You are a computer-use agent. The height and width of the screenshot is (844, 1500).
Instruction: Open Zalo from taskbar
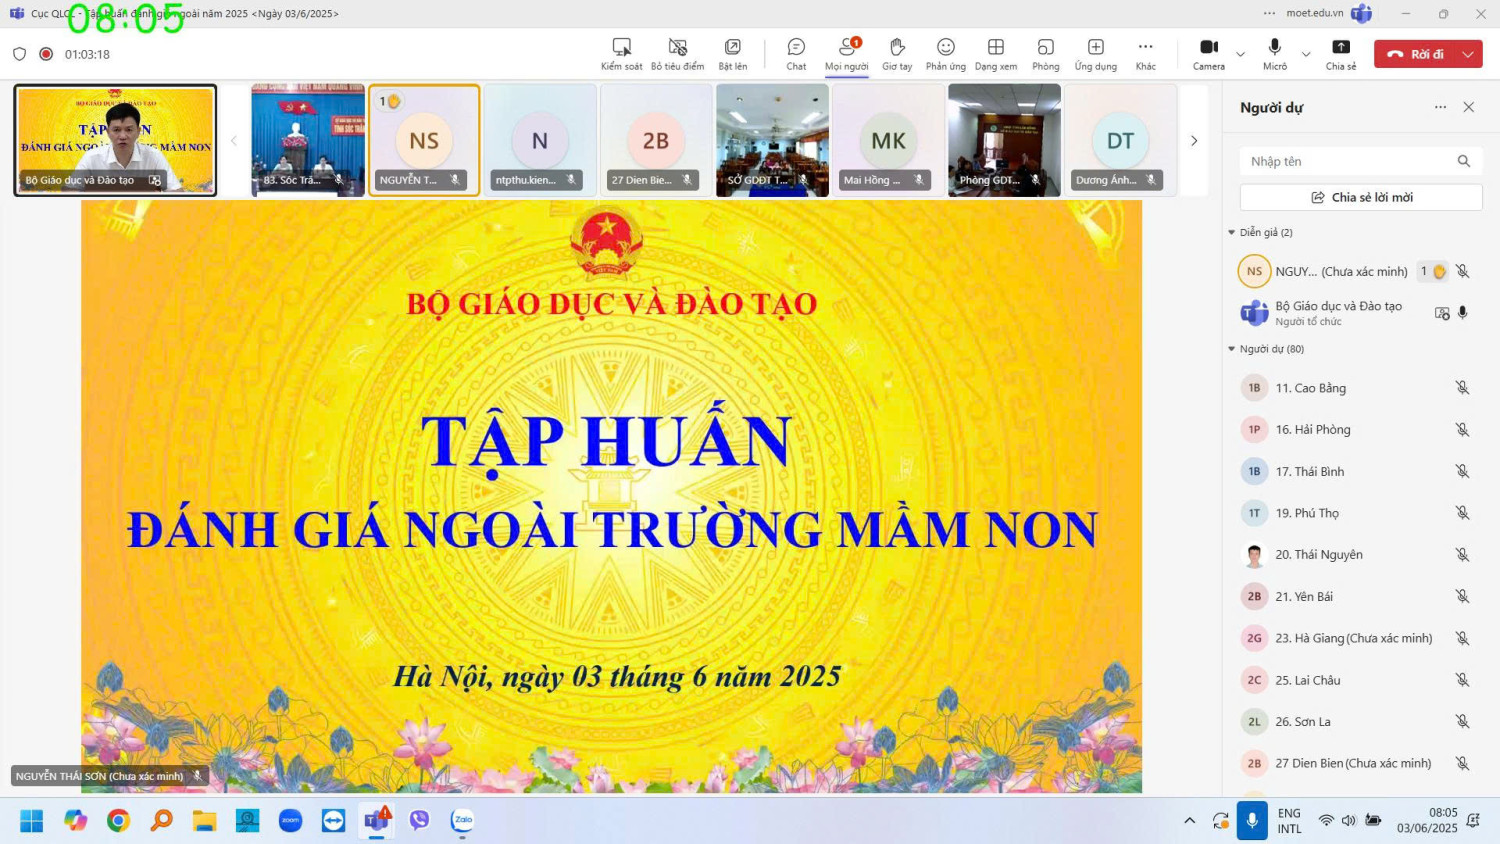(462, 821)
